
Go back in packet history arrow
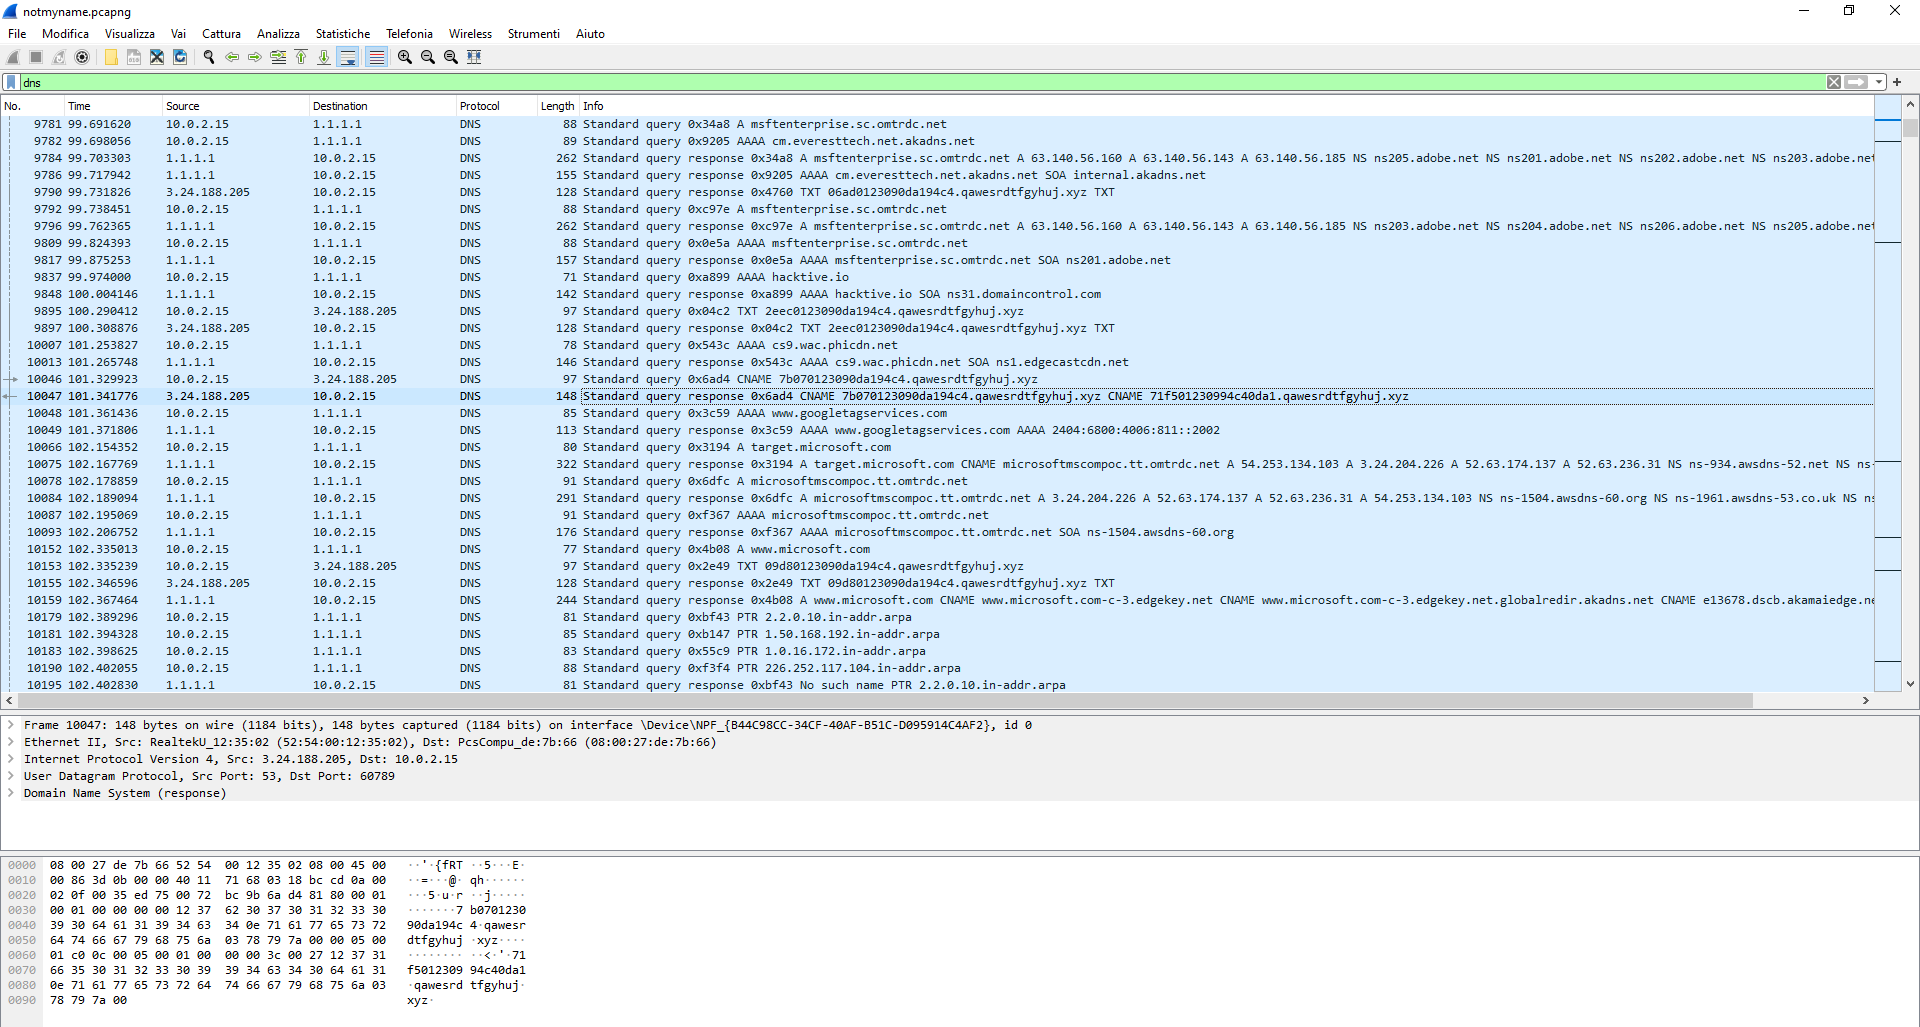[232, 57]
